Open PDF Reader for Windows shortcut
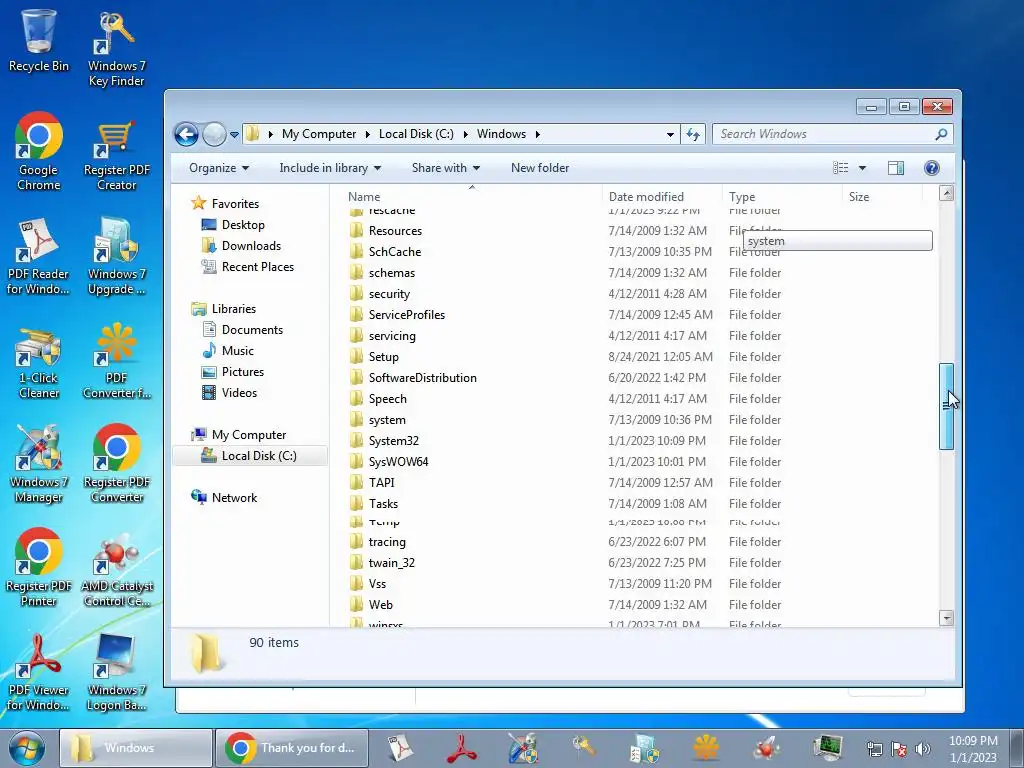The height and width of the screenshot is (768, 1024). click(38, 256)
